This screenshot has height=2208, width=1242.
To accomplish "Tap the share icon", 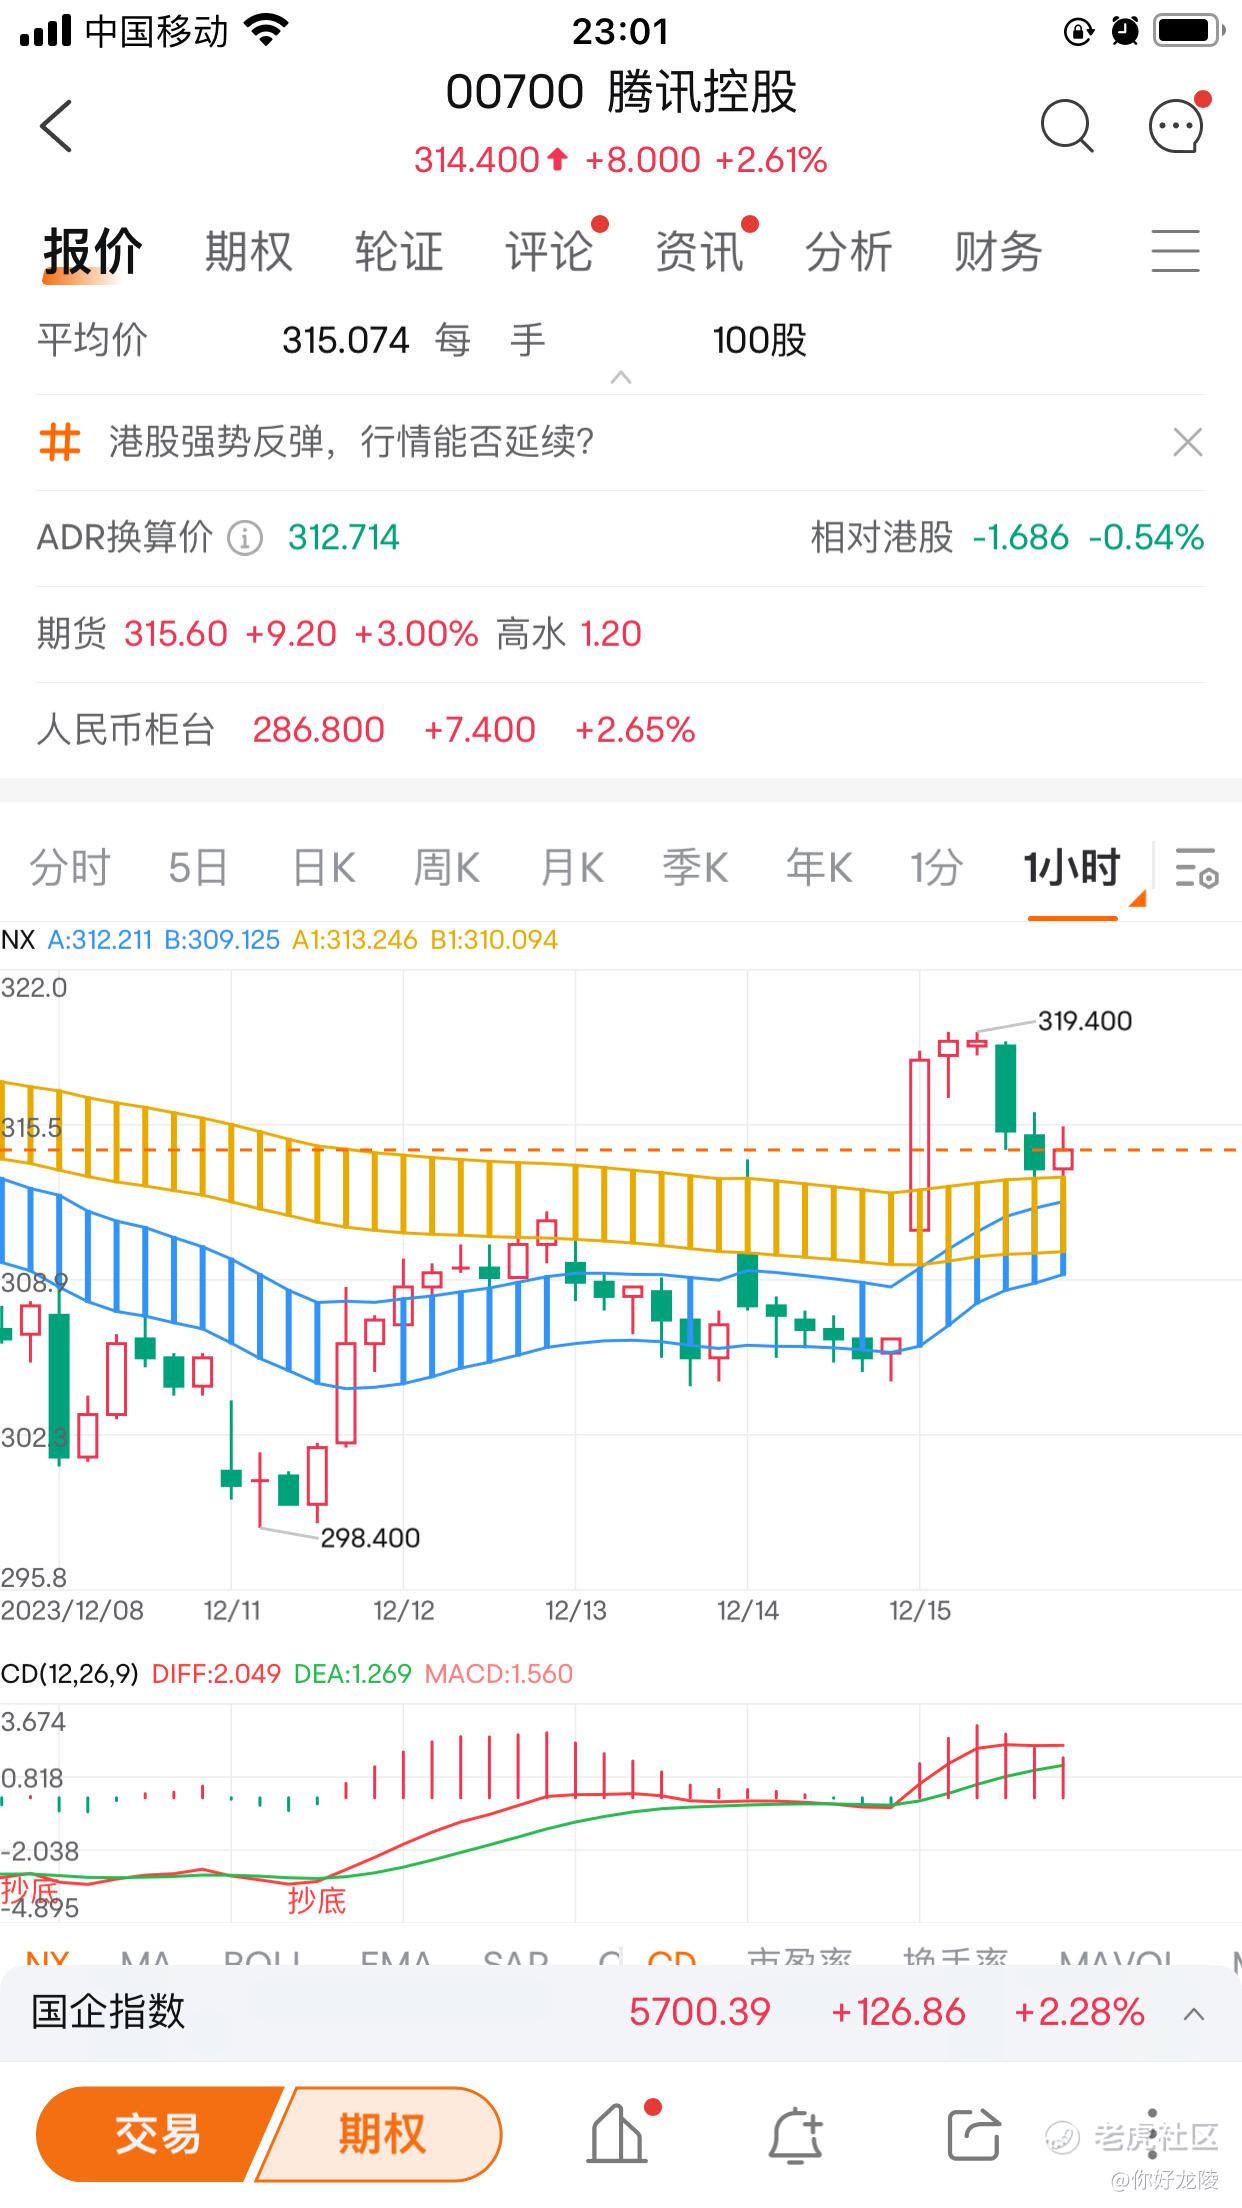I will click(x=973, y=2134).
